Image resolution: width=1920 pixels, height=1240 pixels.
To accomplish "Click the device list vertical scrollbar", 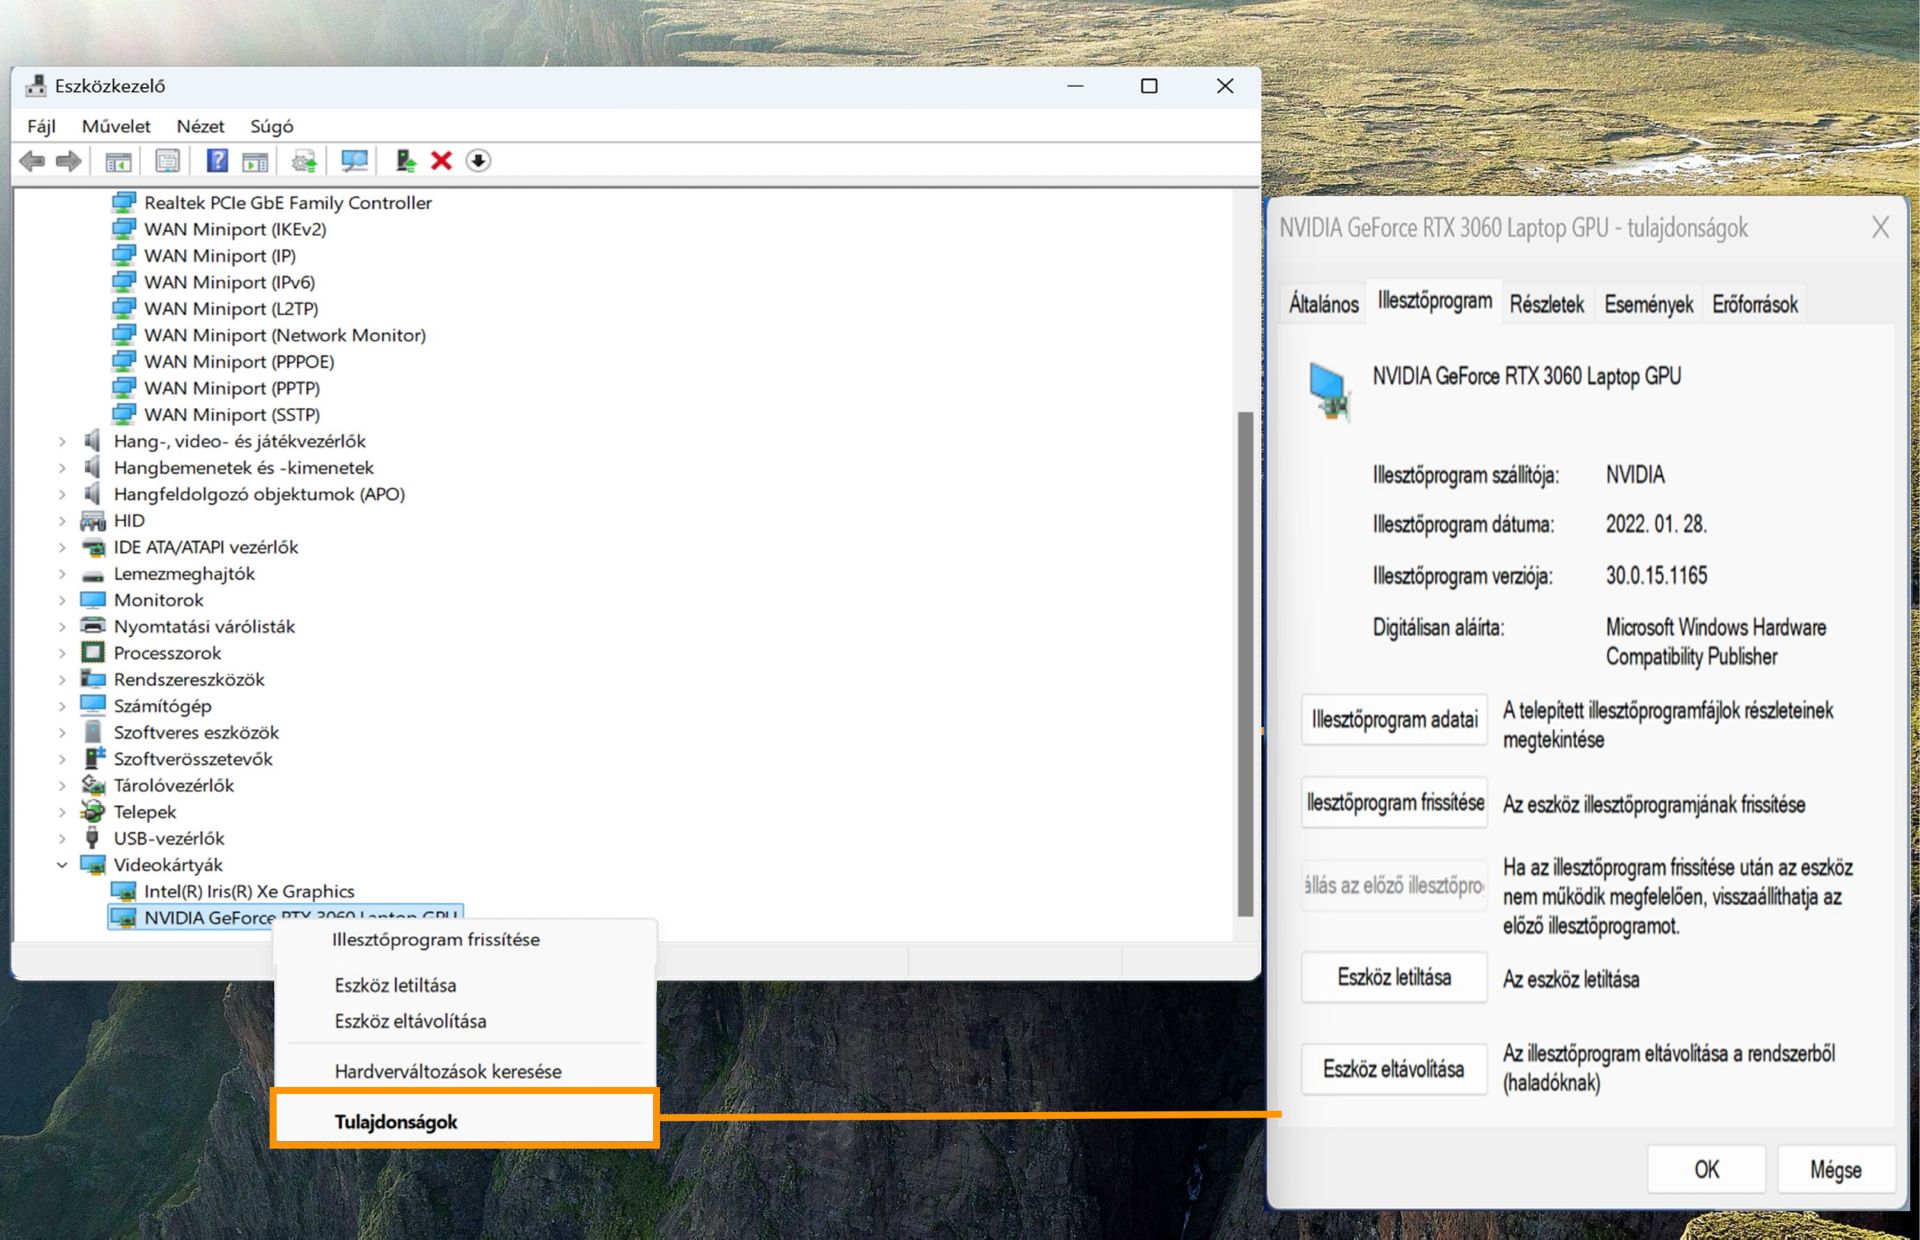I will tap(1245, 660).
